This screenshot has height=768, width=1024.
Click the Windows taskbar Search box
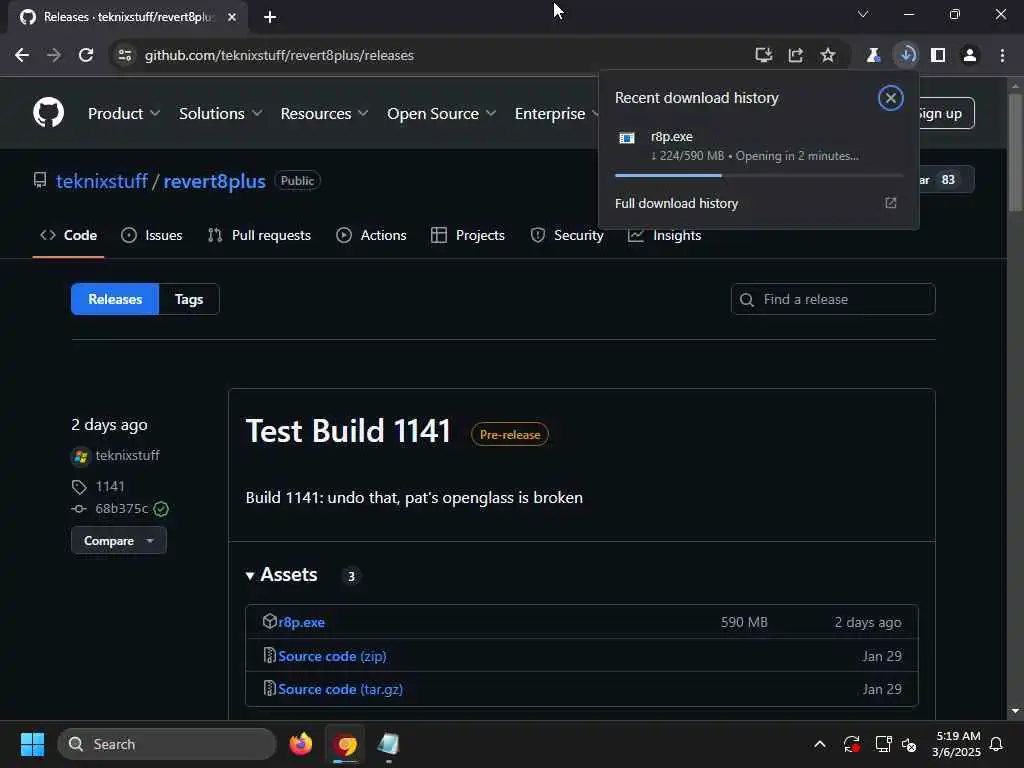pyautogui.click(x=167, y=744)
